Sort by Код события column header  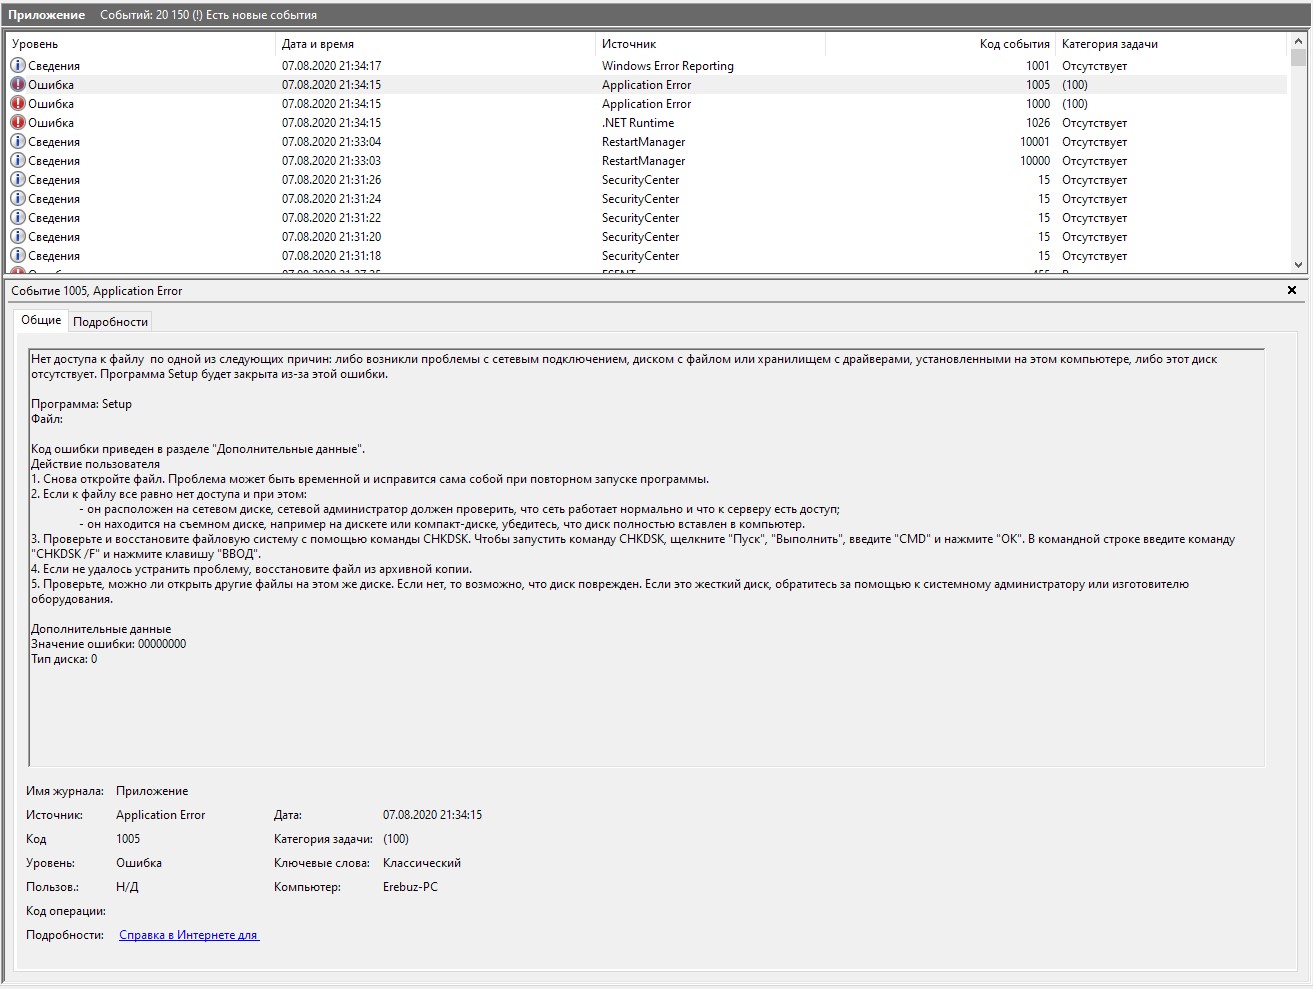pyautogui.click(x=940, y=44)
